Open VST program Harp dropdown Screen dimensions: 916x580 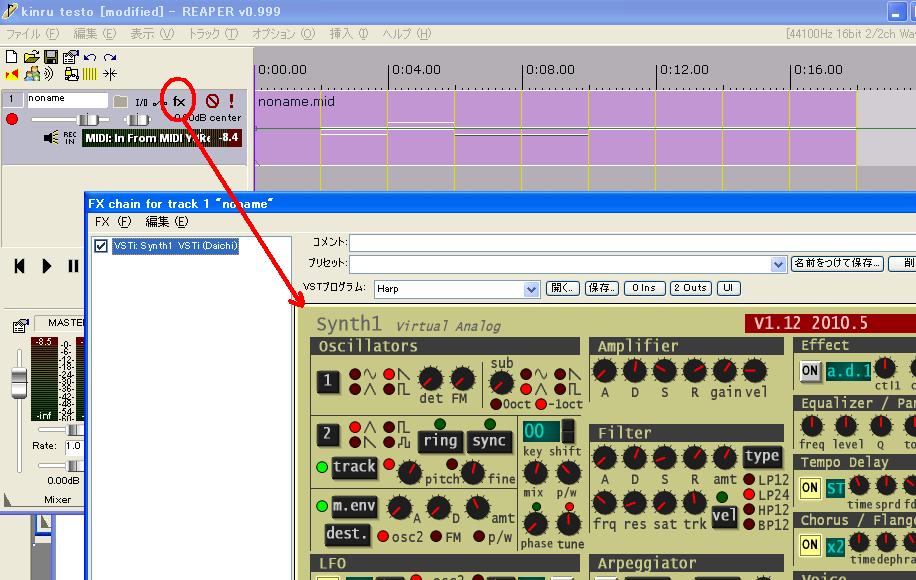(530, 289)
